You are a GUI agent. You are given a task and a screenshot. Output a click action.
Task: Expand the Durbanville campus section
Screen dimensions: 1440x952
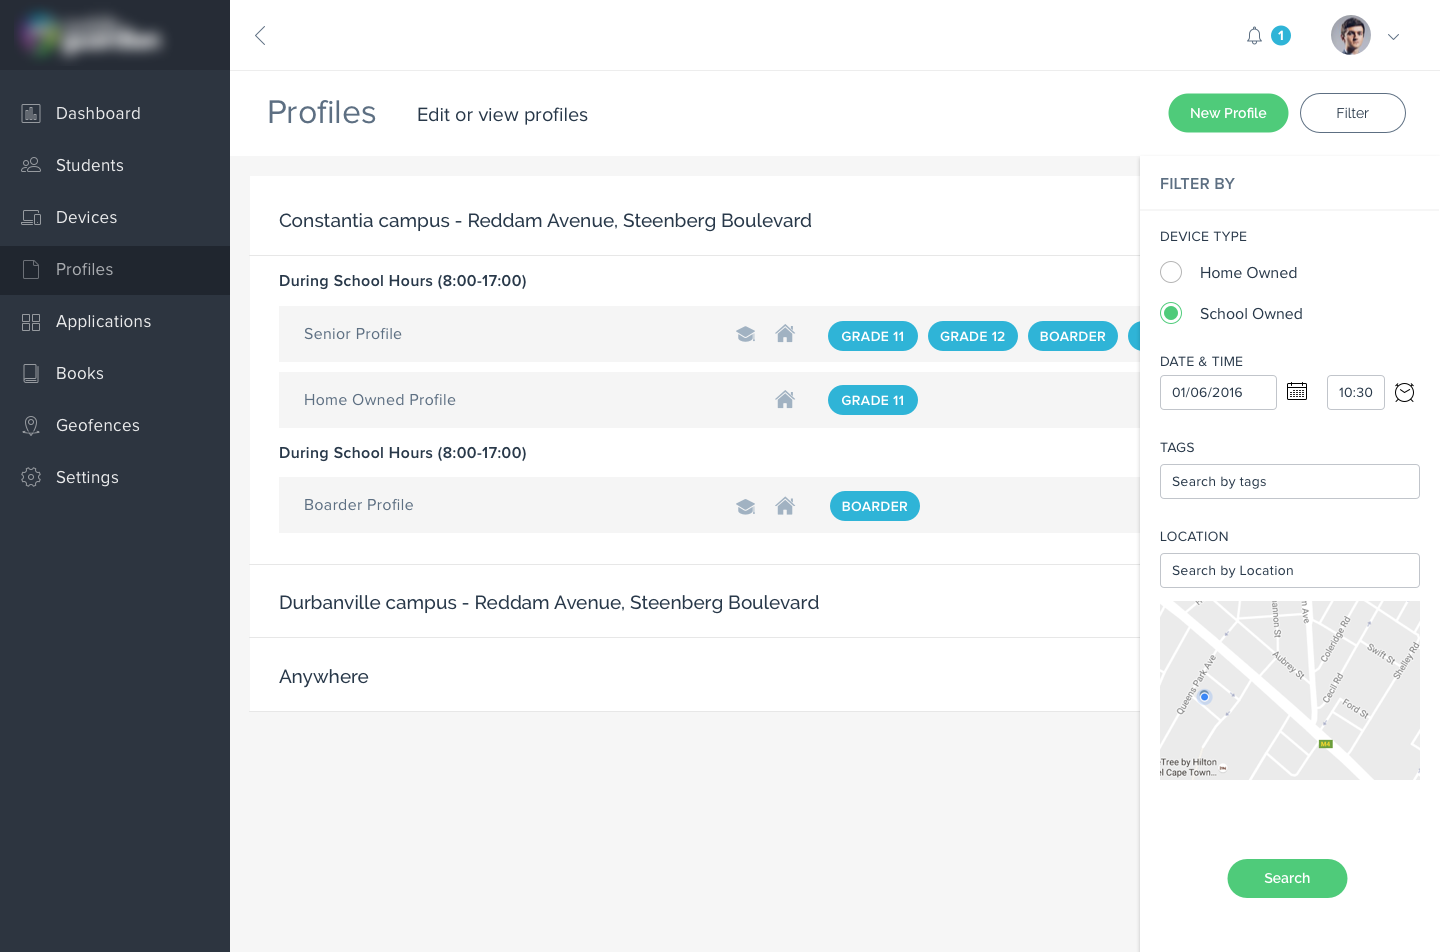(x=549, y=603)
